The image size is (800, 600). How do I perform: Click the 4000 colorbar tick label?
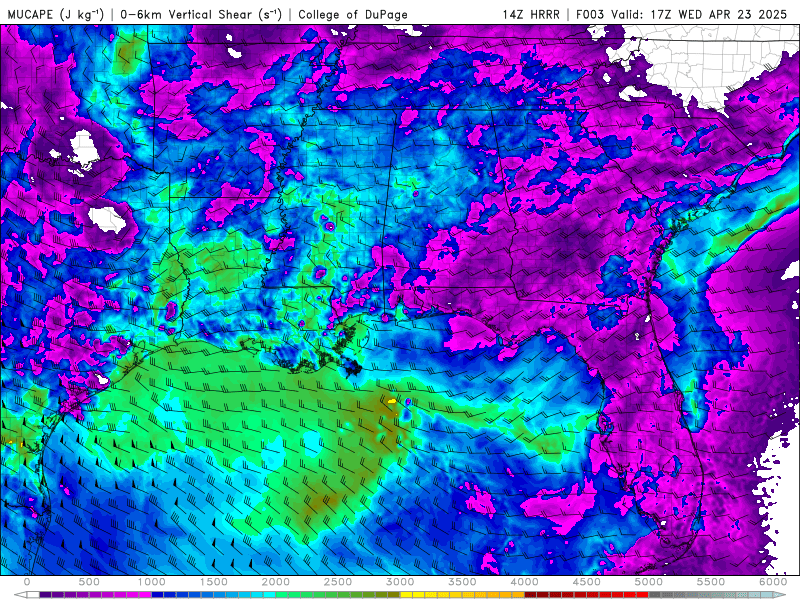click(x=524, y=582)
